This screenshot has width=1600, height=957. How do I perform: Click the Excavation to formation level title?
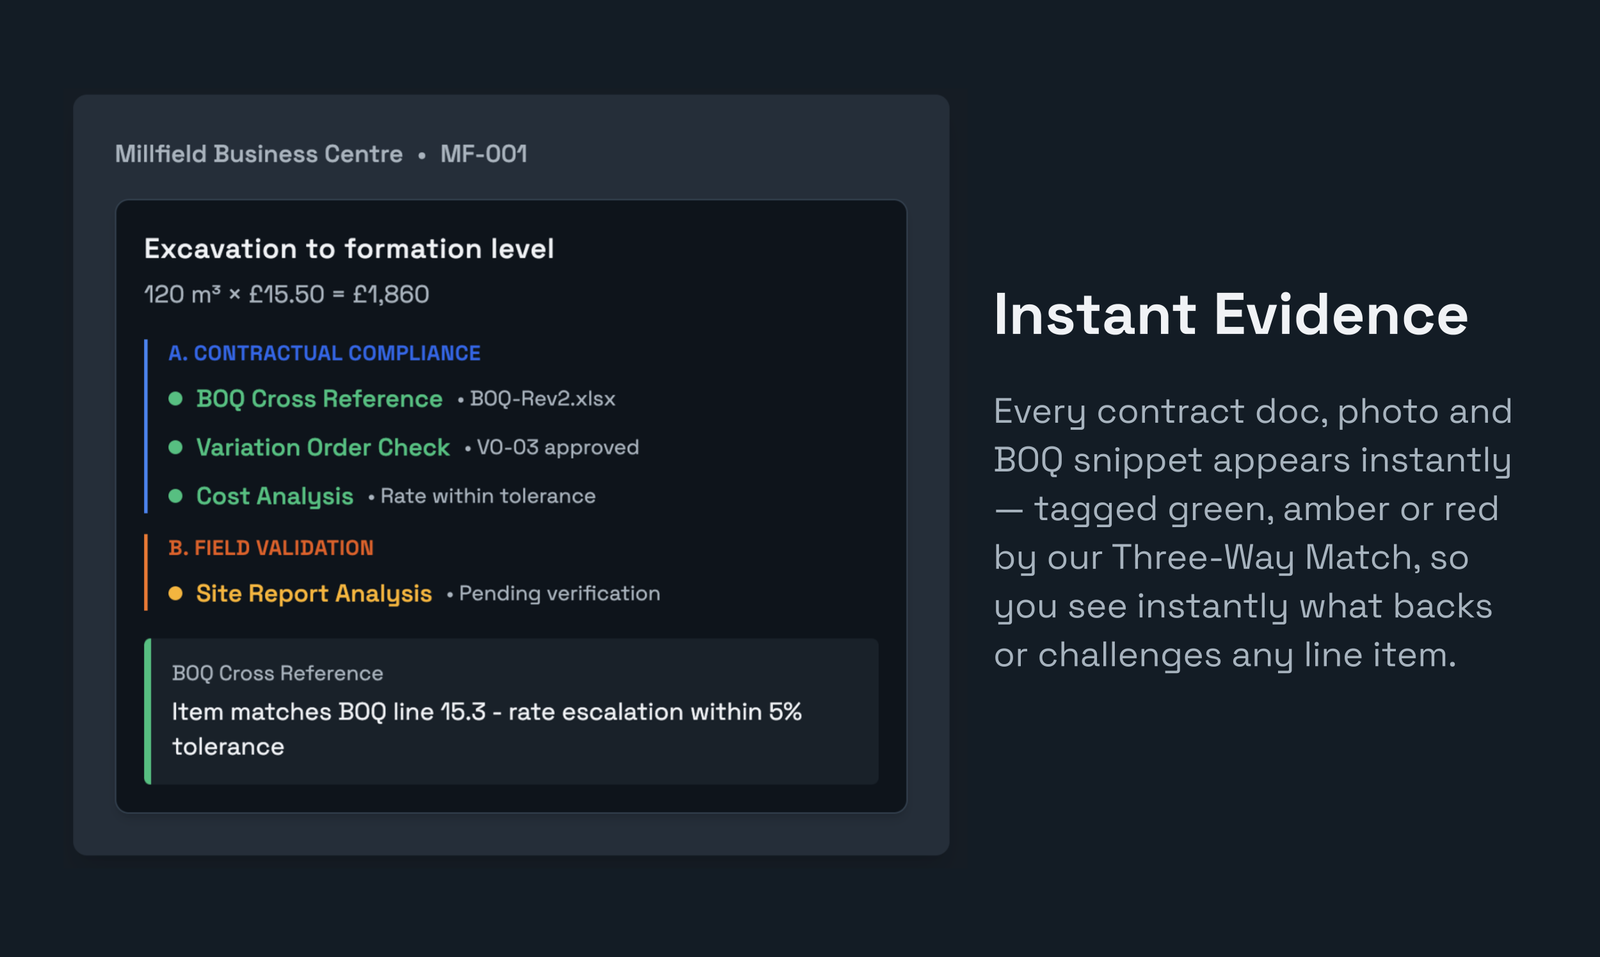click(x=349, y=249)
